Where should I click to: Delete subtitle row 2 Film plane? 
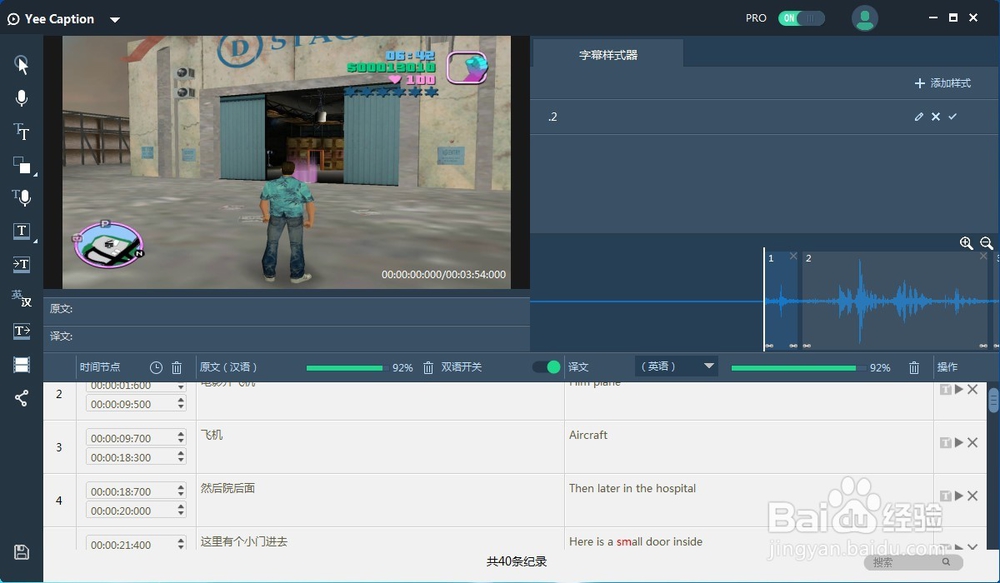[973, 389]
